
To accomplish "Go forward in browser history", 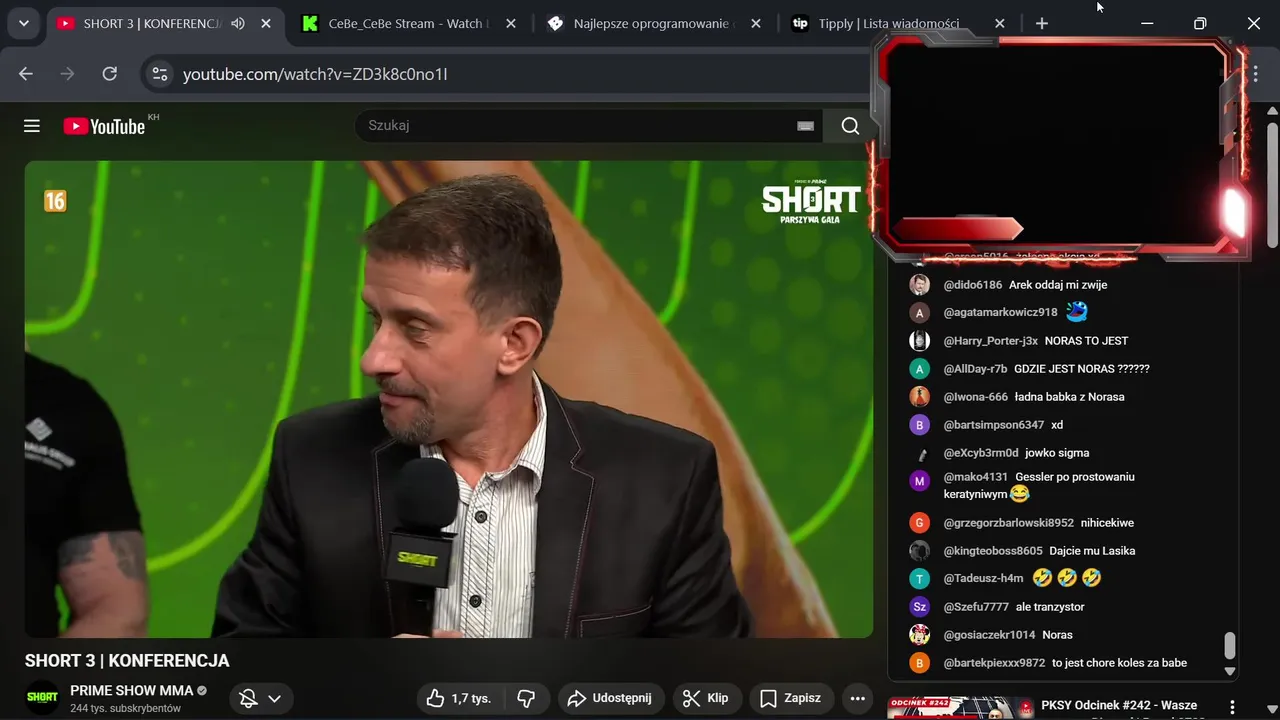I will pos(68,74).
